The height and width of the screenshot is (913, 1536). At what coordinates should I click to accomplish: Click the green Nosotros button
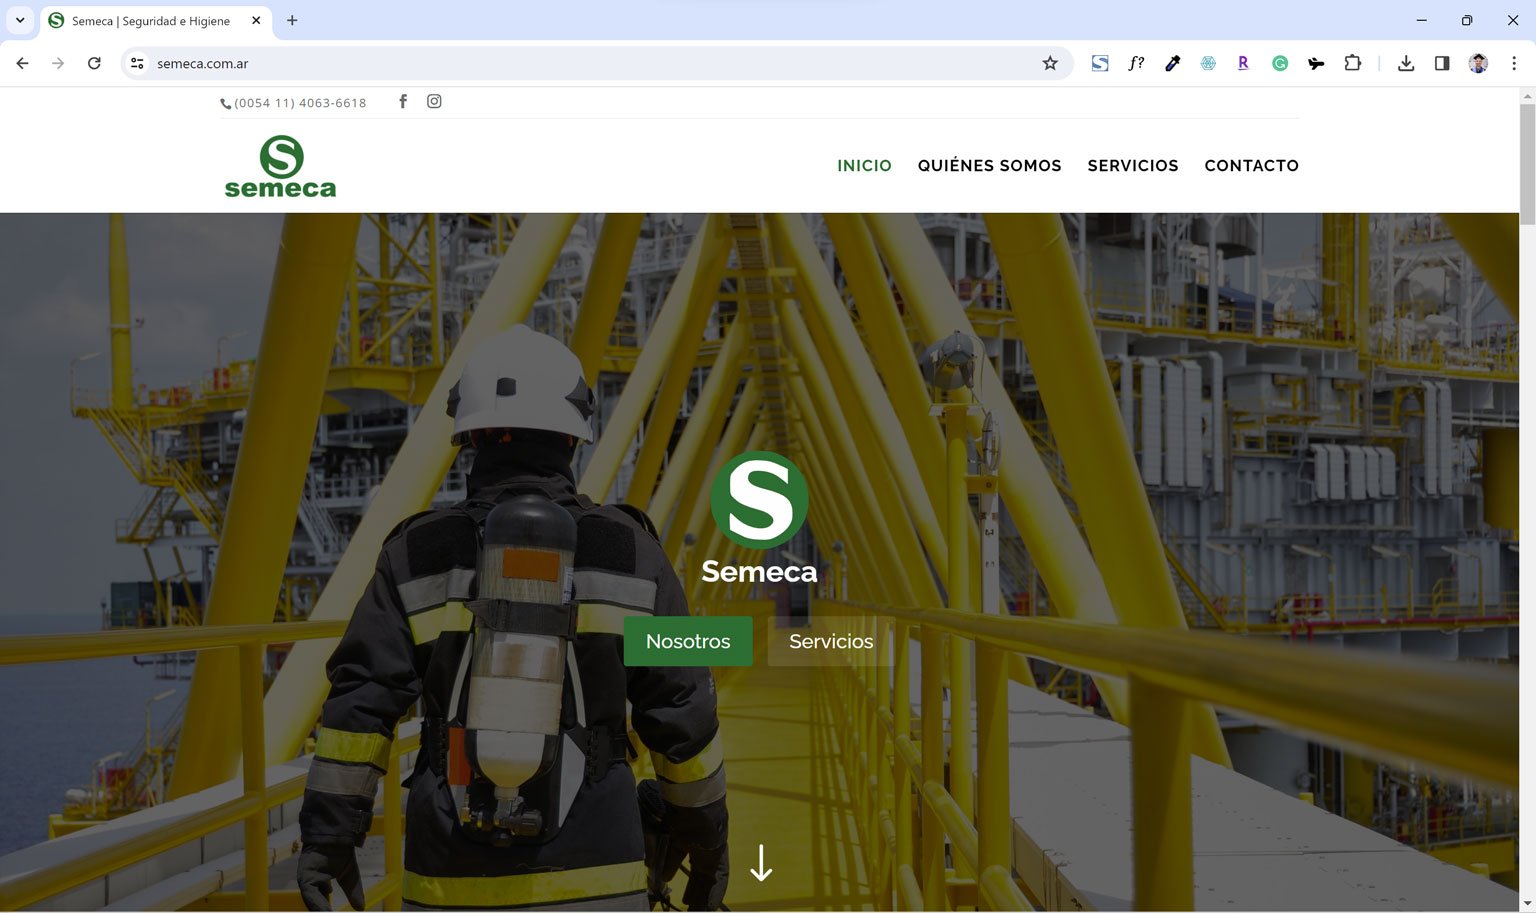pyautogui.click(x=688, y=641)
